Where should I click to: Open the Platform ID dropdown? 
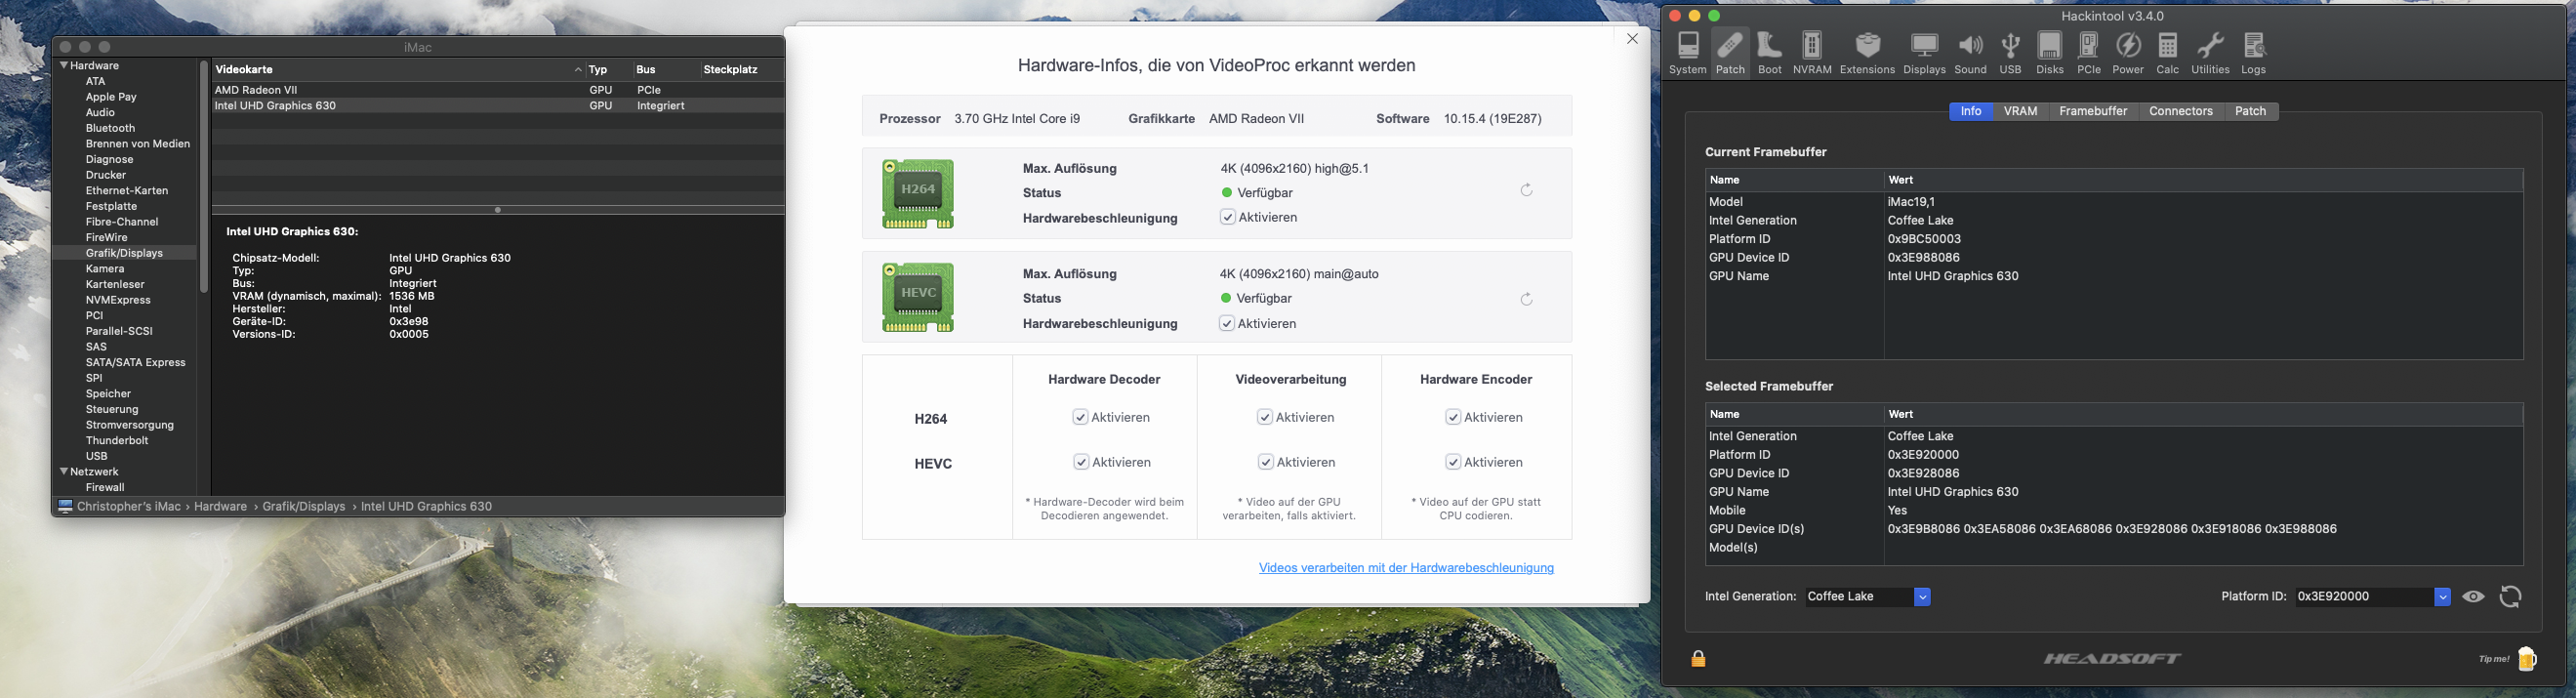click(2373, 597)
